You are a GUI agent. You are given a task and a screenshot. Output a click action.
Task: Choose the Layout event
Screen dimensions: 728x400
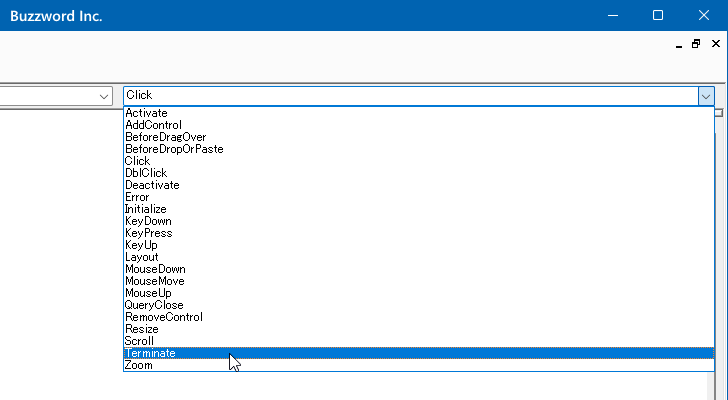click(x=419, y=258)
